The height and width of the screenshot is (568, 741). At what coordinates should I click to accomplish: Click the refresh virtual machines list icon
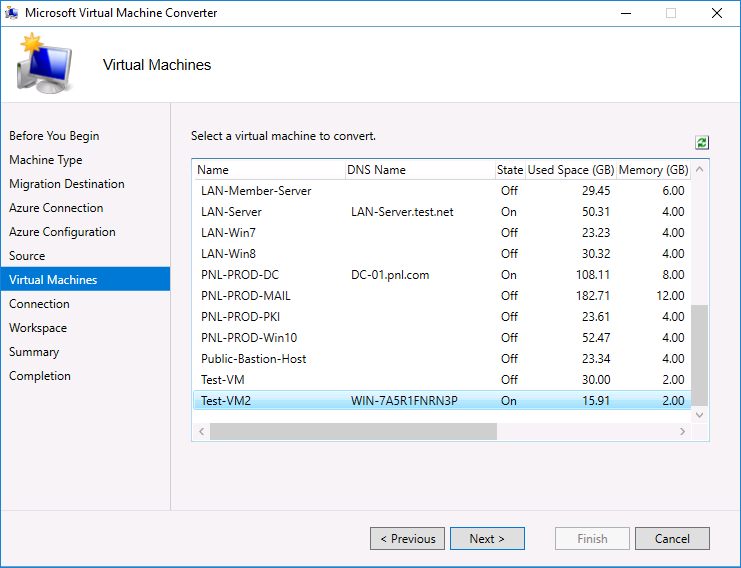click(702, 142)
